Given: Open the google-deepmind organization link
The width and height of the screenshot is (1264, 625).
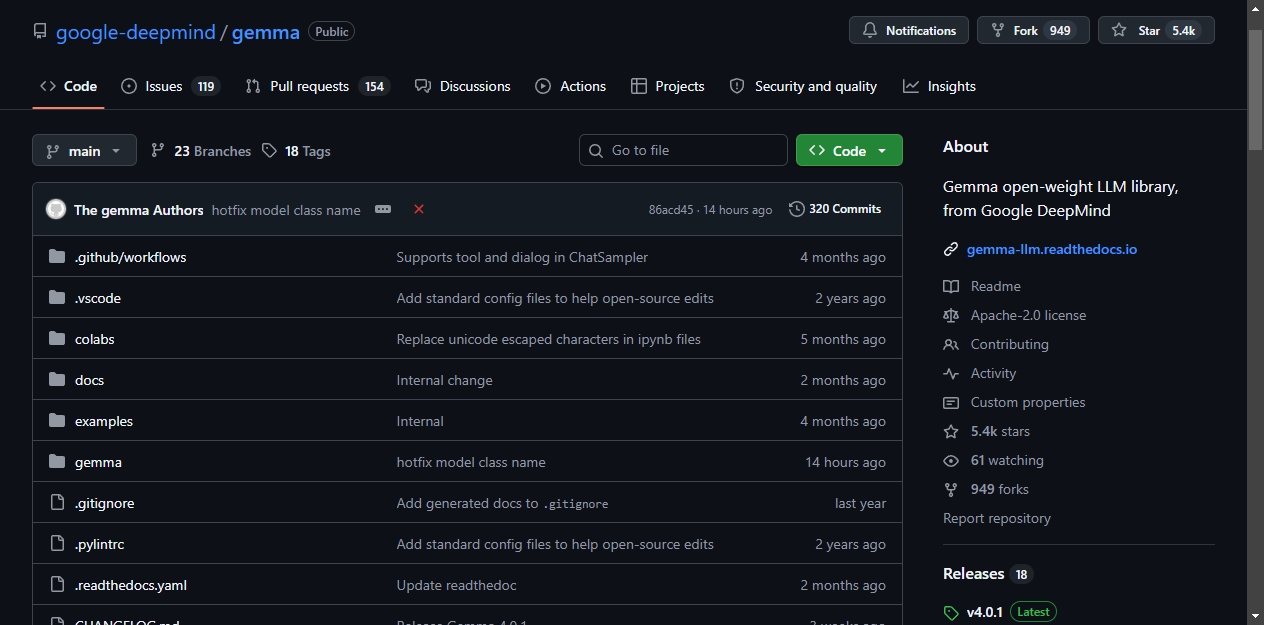Looking at the screenshot, I should coord(135,32).
